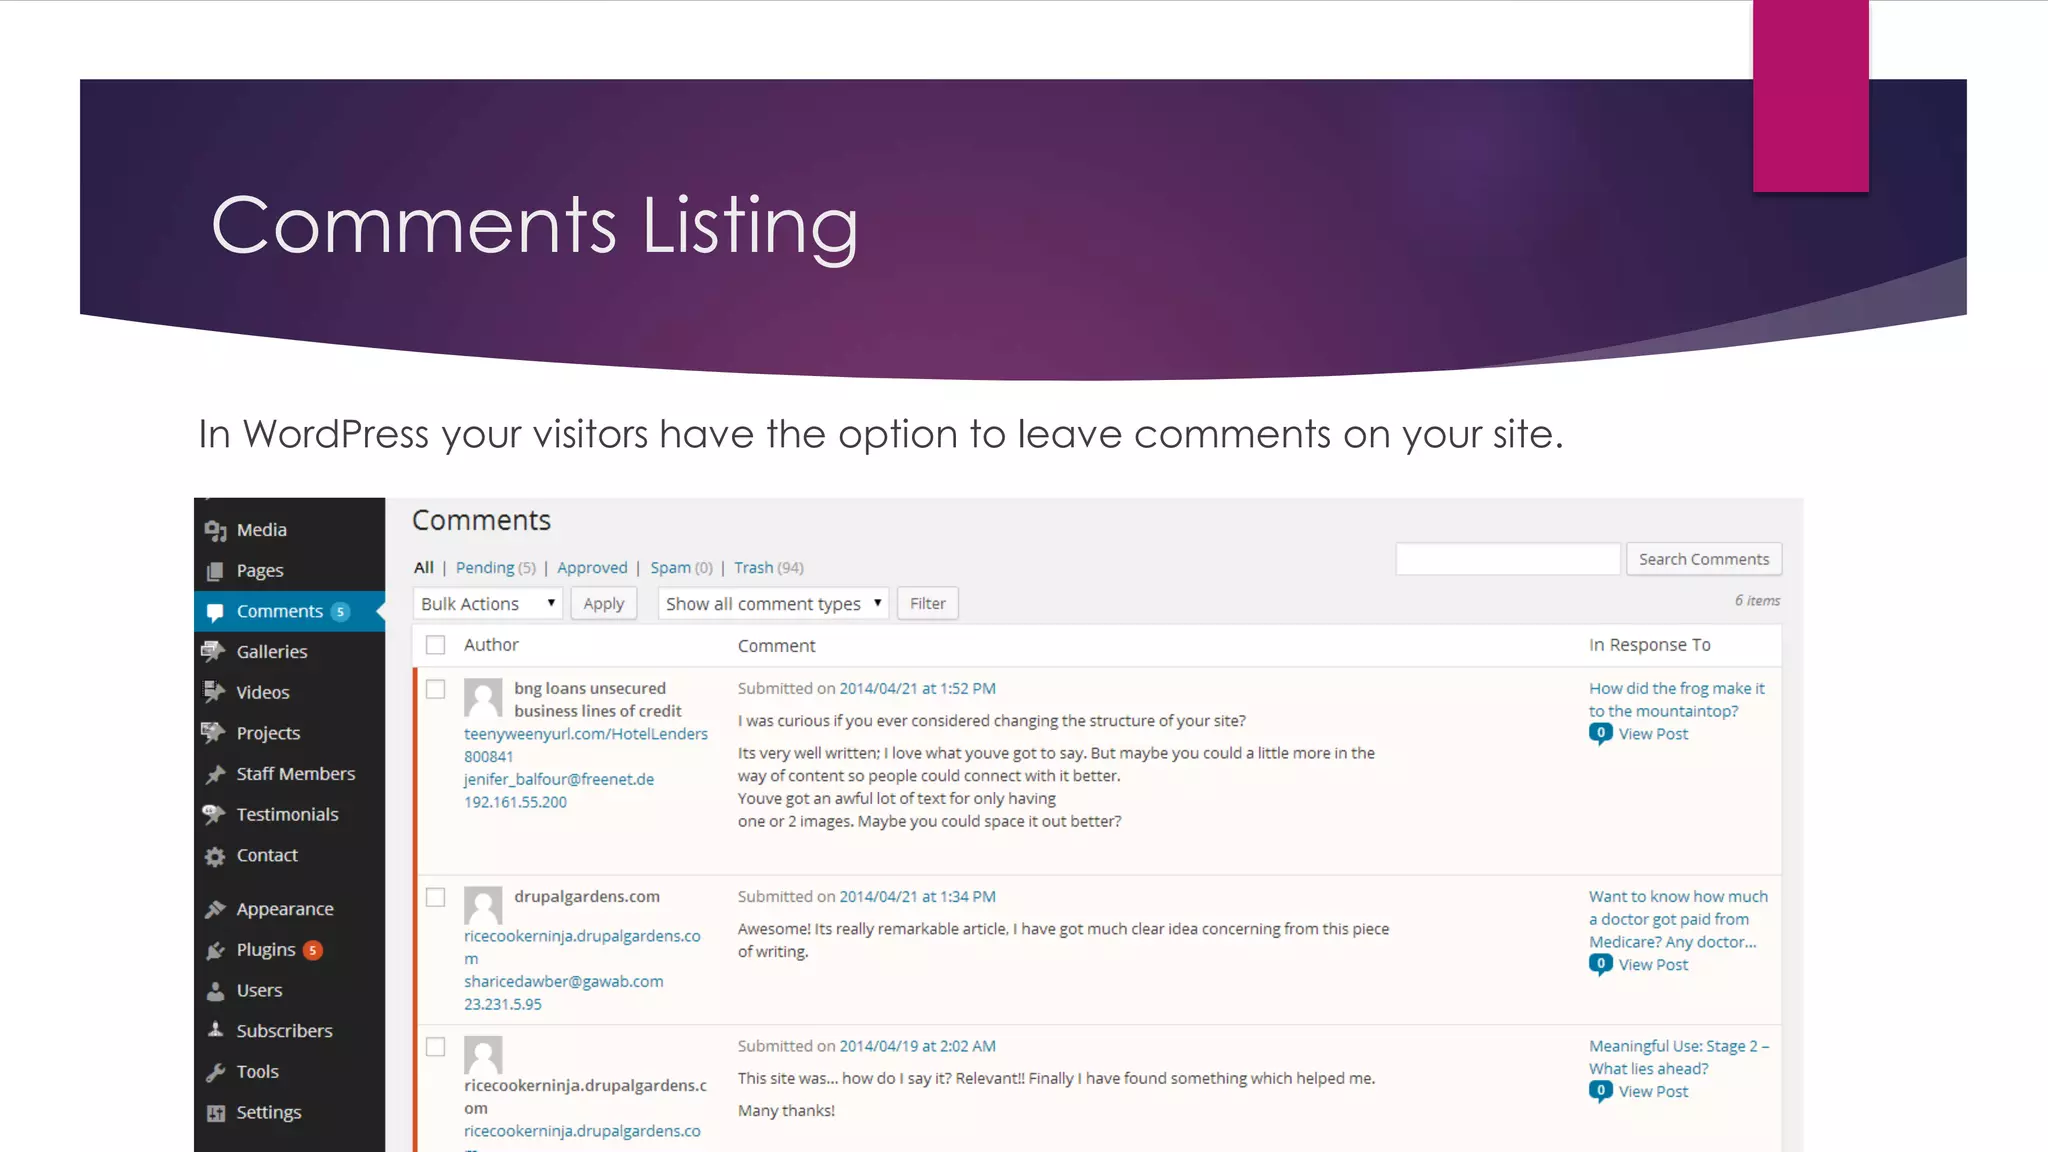The height and width of the screenshot is (1152, 2048).
Task: Show Trash comments filter
Action: pos(769,568)
